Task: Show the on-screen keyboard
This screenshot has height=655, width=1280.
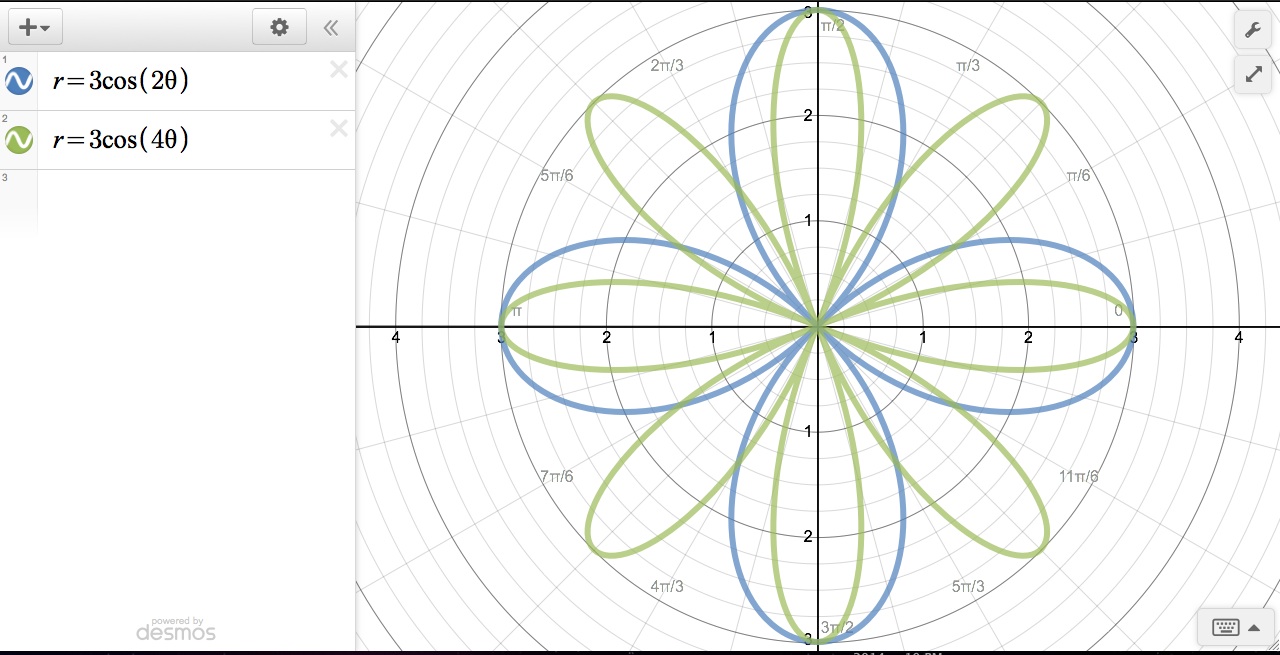Action: [x=1238, y=628]
